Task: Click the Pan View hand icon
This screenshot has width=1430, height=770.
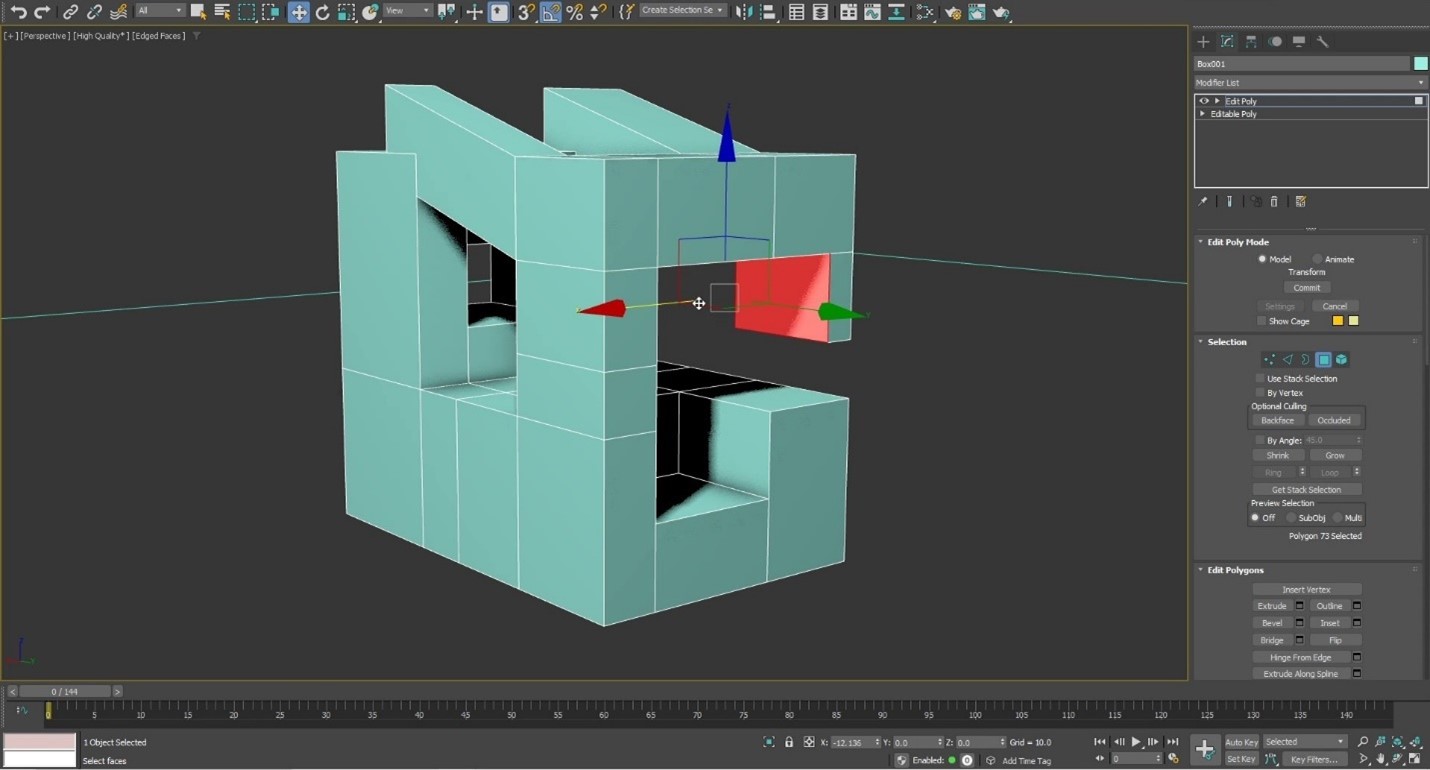Action: (x=1380, y=758)
